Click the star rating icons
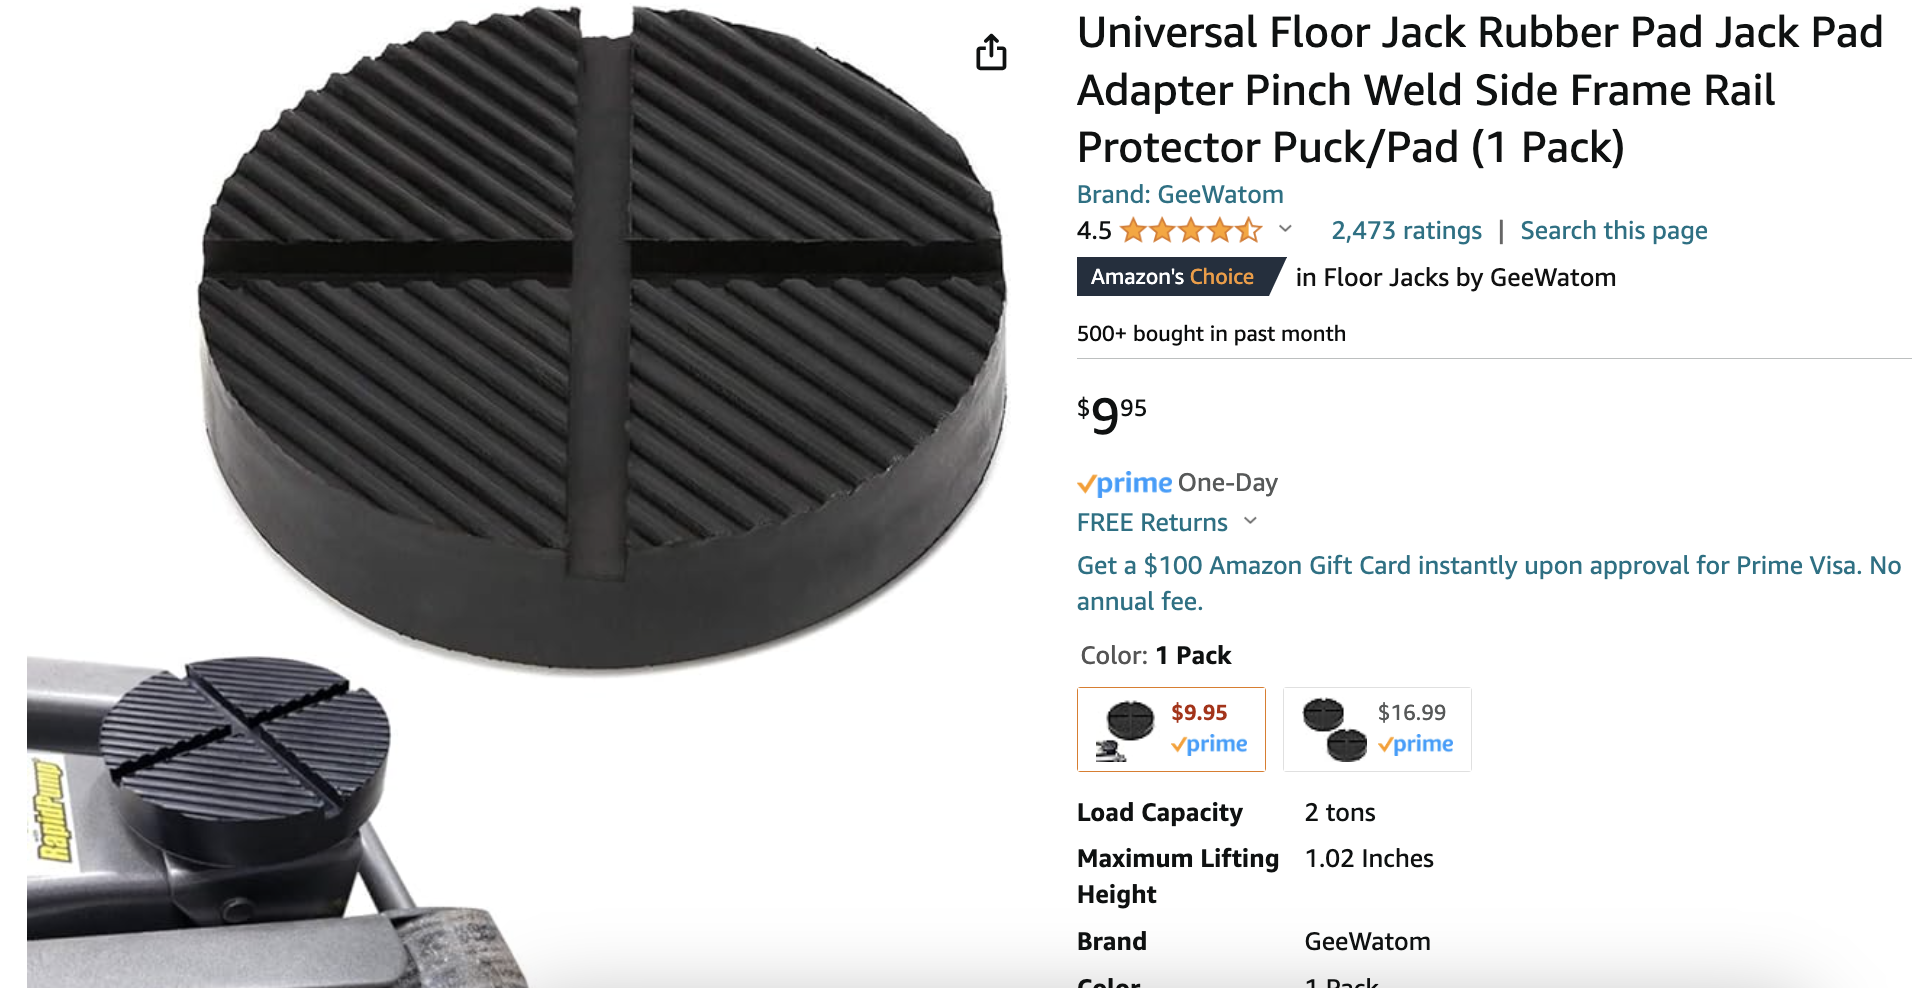This screenshot has height=988, width=1912. tap(1191, 231)
